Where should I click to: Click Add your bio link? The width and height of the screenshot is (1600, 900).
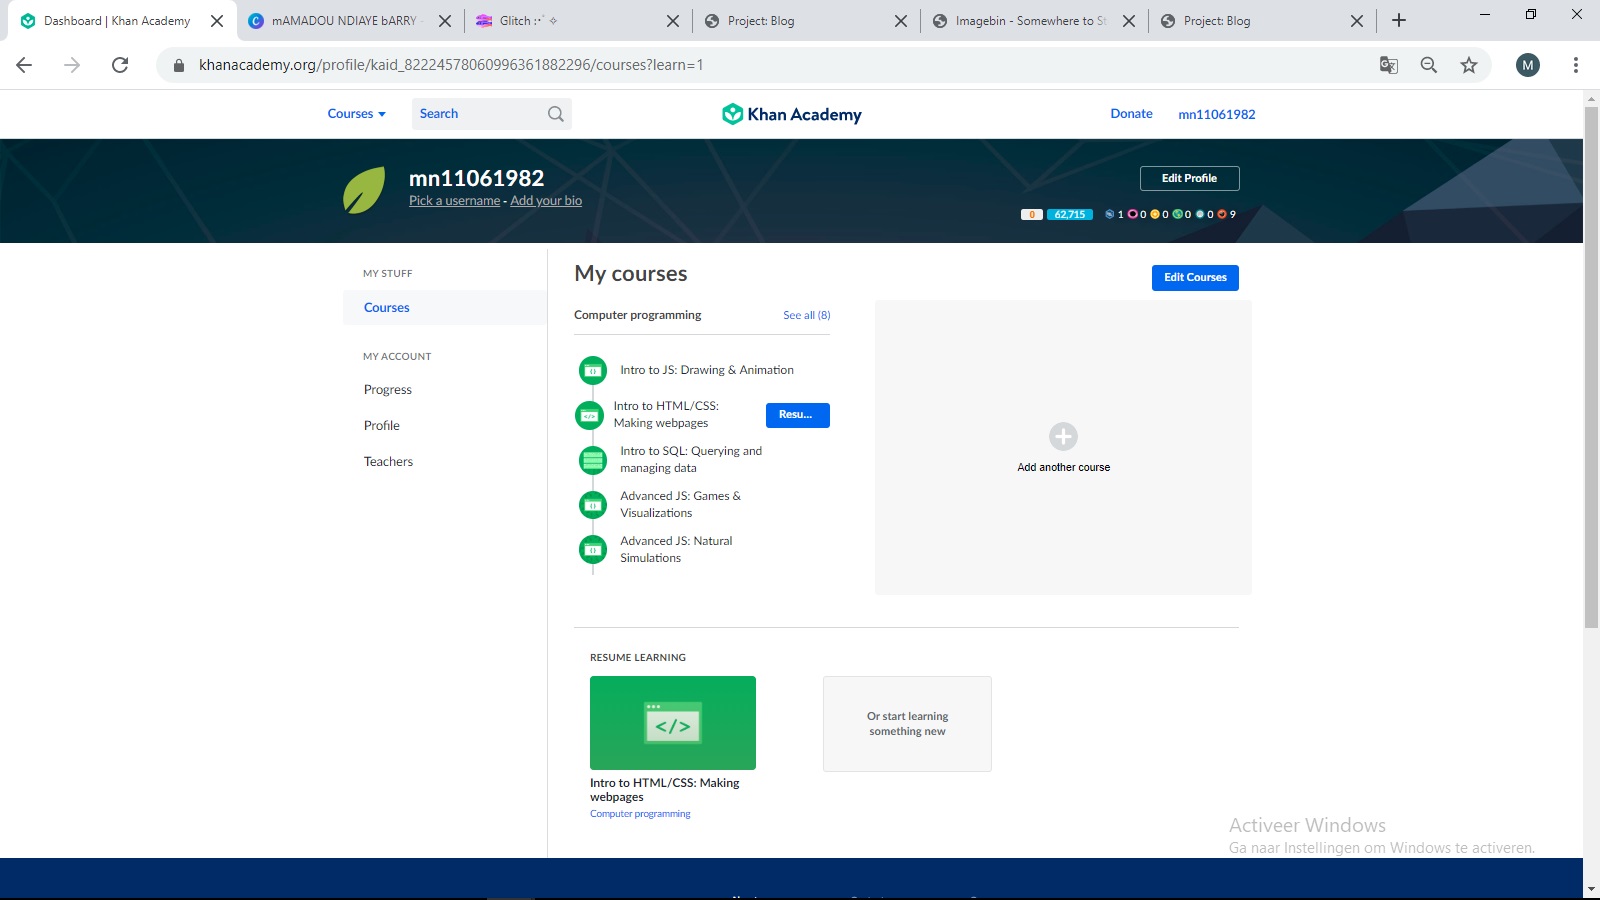tap(546, 201)
